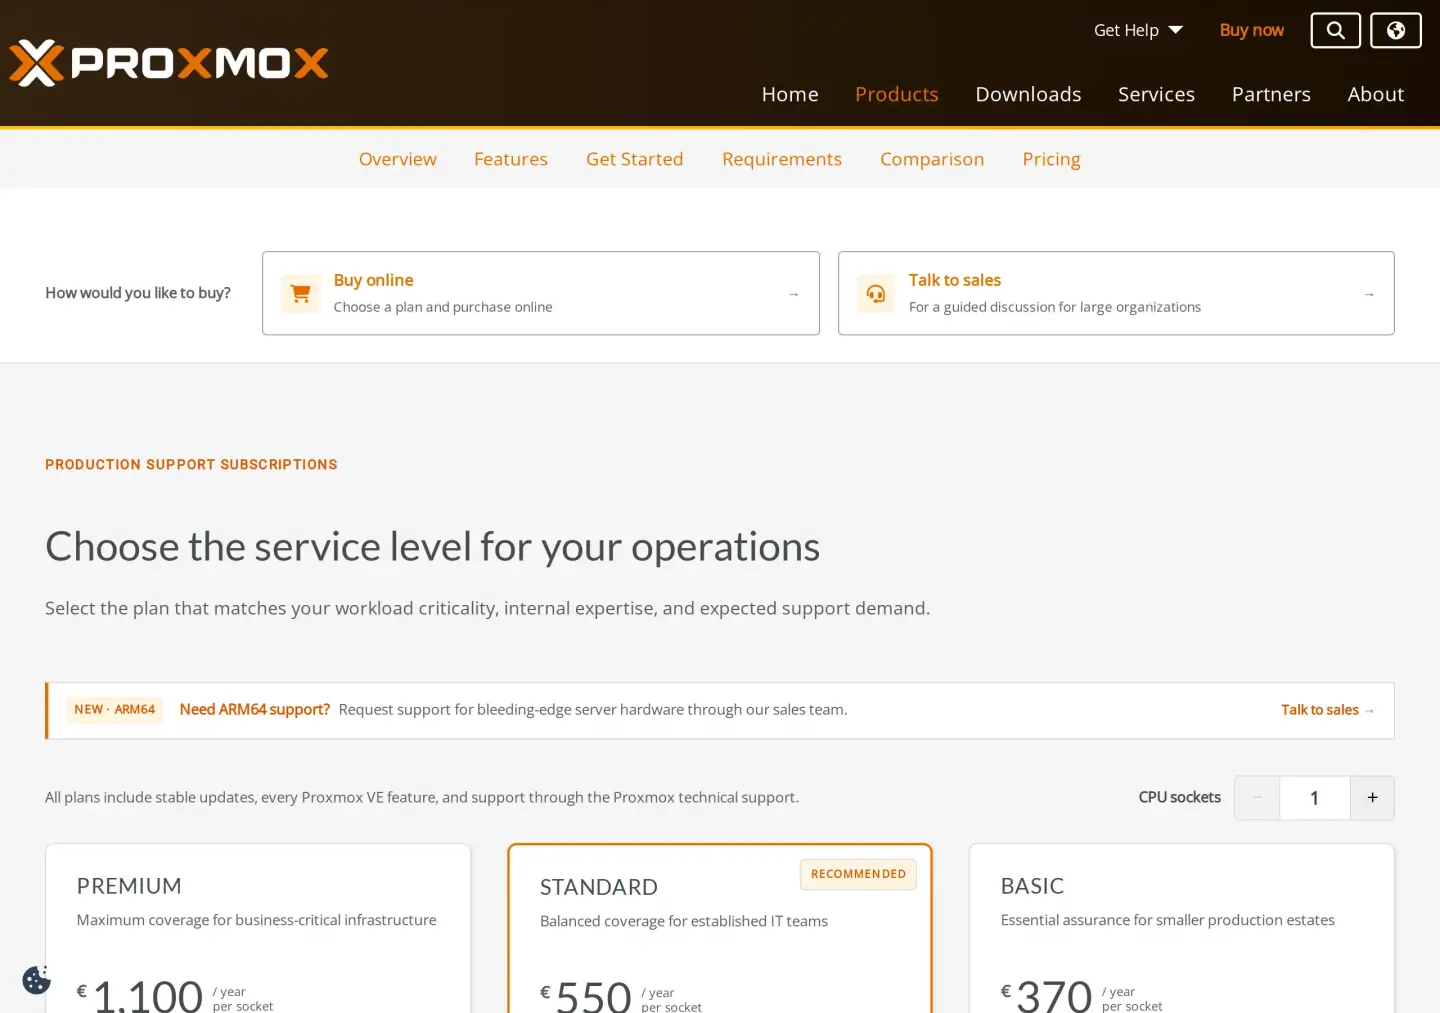The width and height of the screenshot is (1440, 1013).
Task: Switch to the Requirements tab
Action: 782,159
